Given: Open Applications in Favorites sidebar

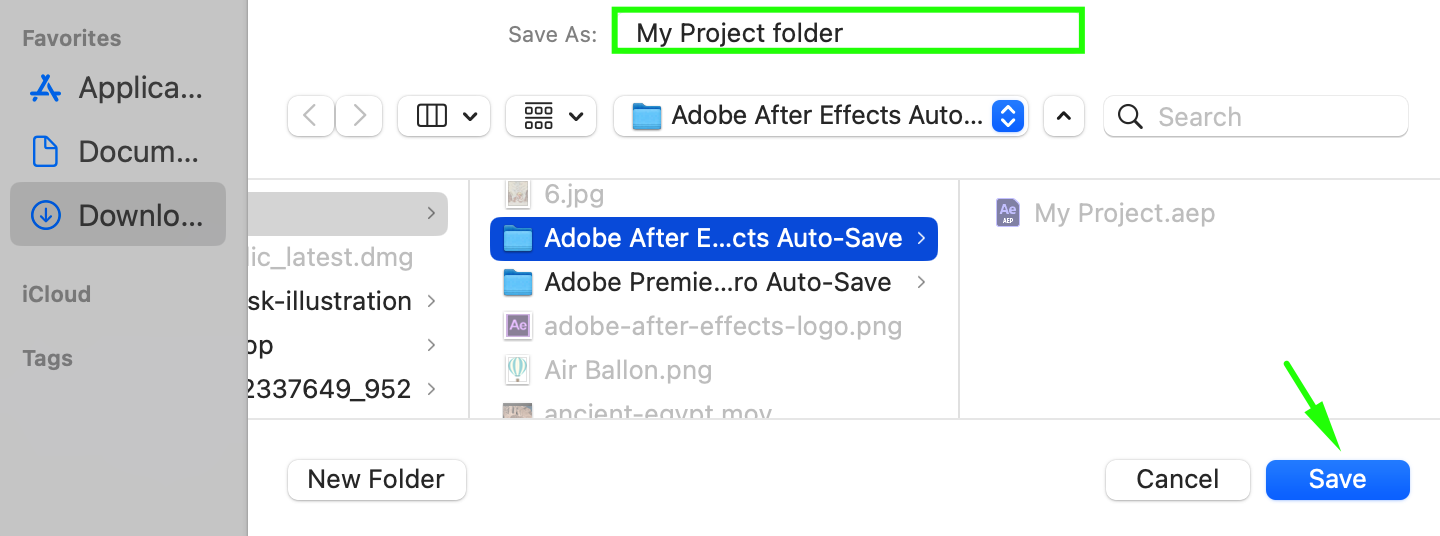Looking at the screenshot, I should coord(118,88).
